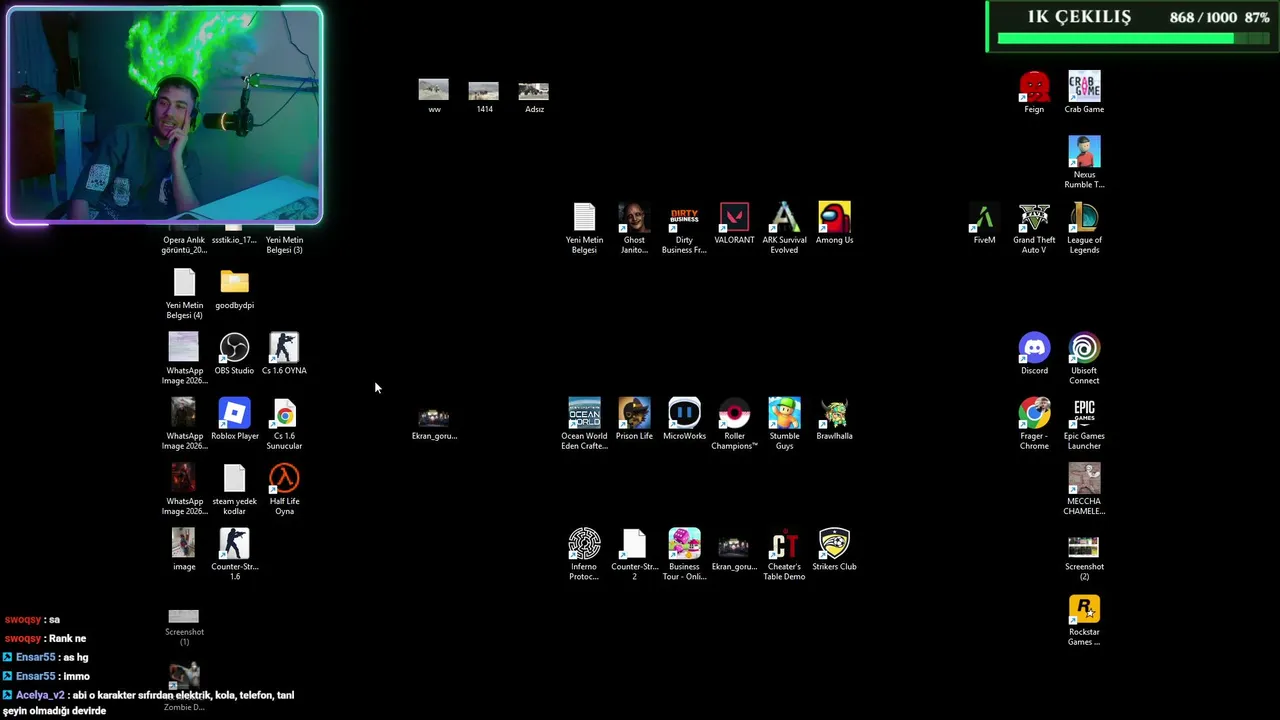Launch VALORANT from the desktop
Image resolution: width=1280 pixels, height=720 pixels.
[x=734, y=224]
